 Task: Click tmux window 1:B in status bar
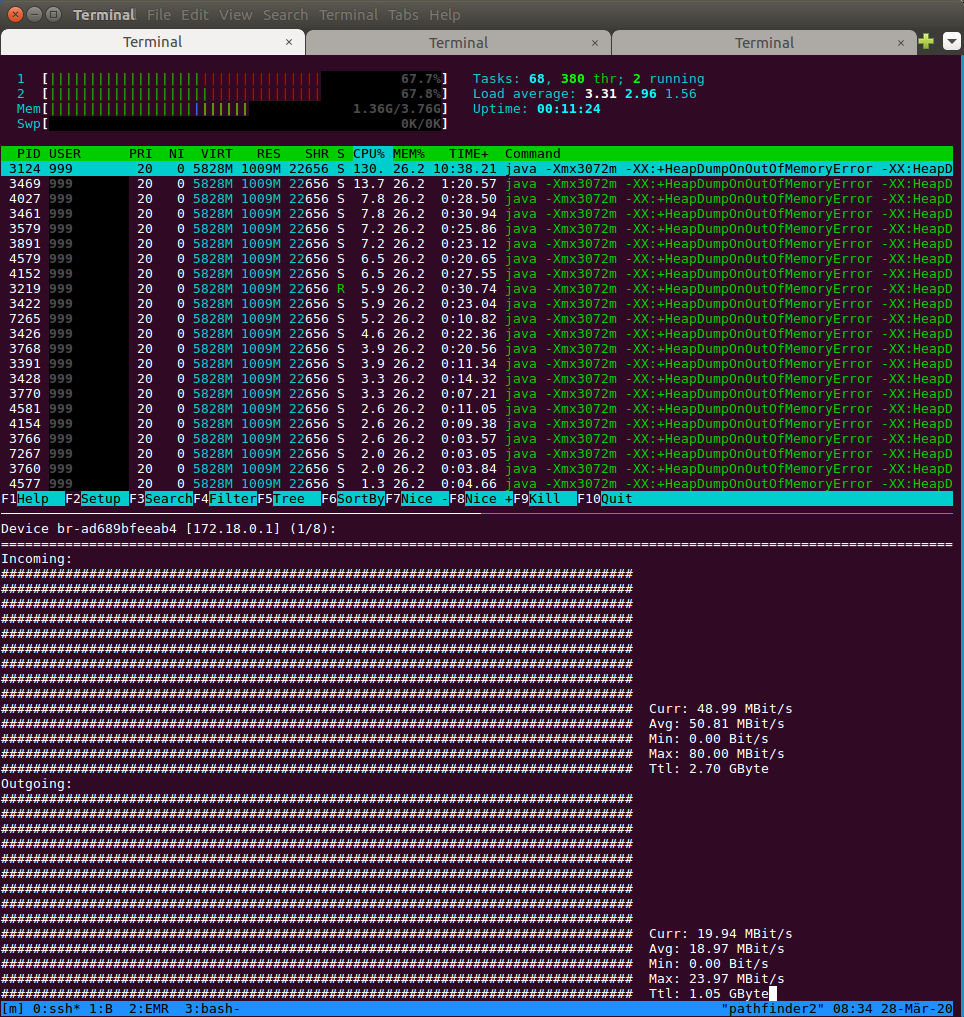tap(101, 1009)
